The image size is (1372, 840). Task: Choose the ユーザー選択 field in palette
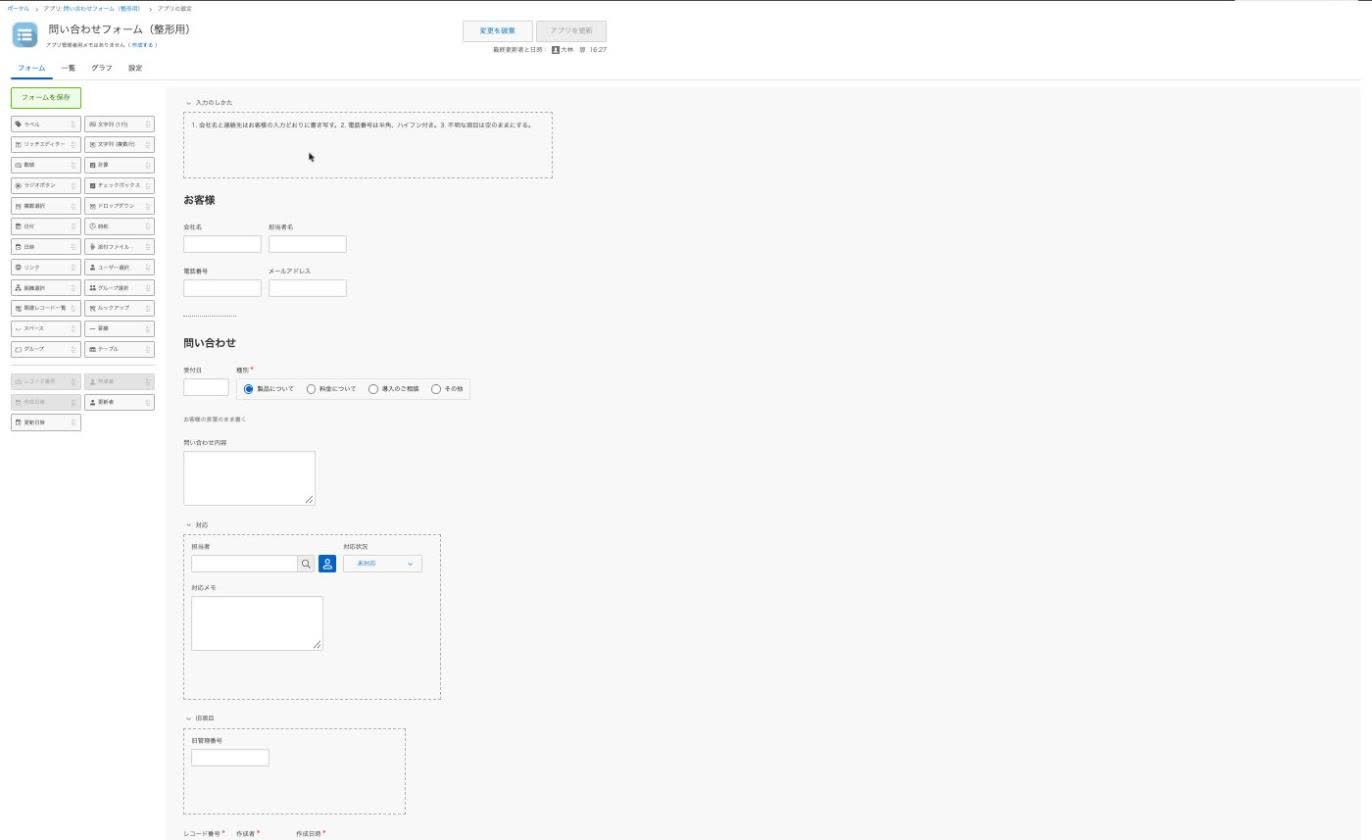(119, 267)
